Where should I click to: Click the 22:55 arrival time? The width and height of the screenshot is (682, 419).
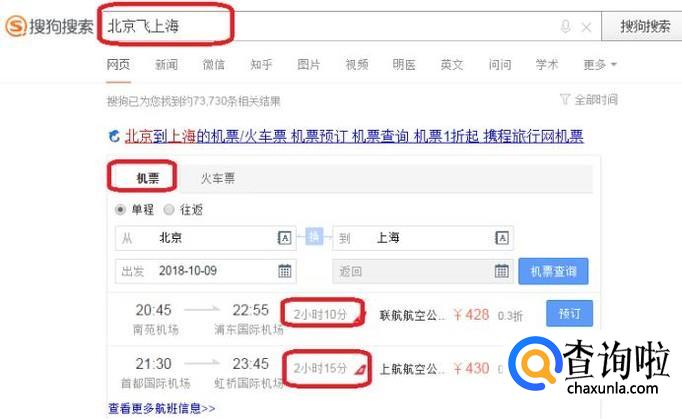(x=251, y=310)
